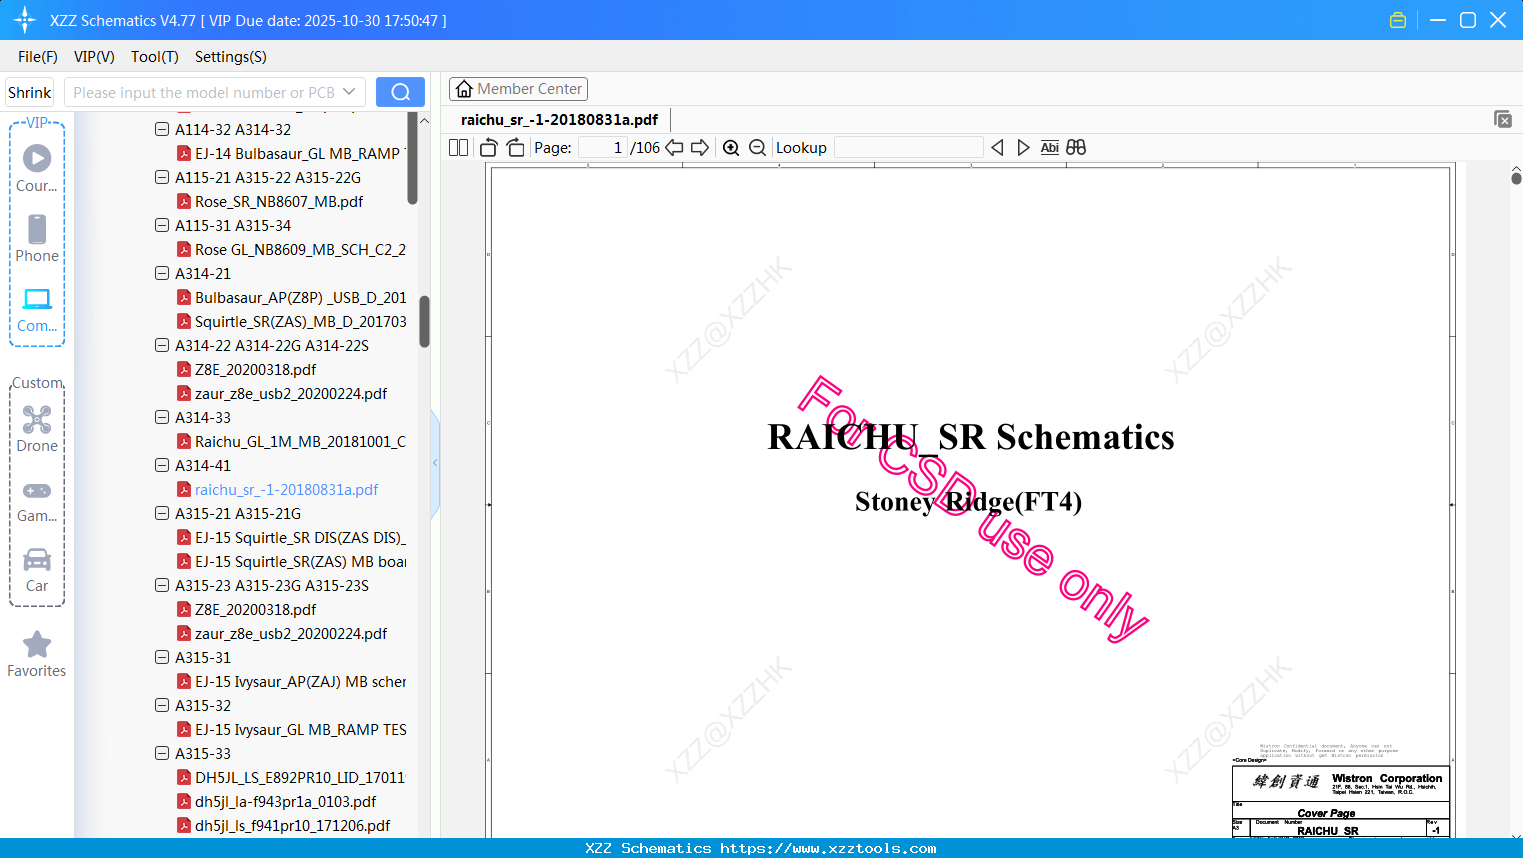Collapse the A315-21 A315-21G group
The height and width of the screenshot is (858, 1523).
pyautogui.click(x=162, y=513)
